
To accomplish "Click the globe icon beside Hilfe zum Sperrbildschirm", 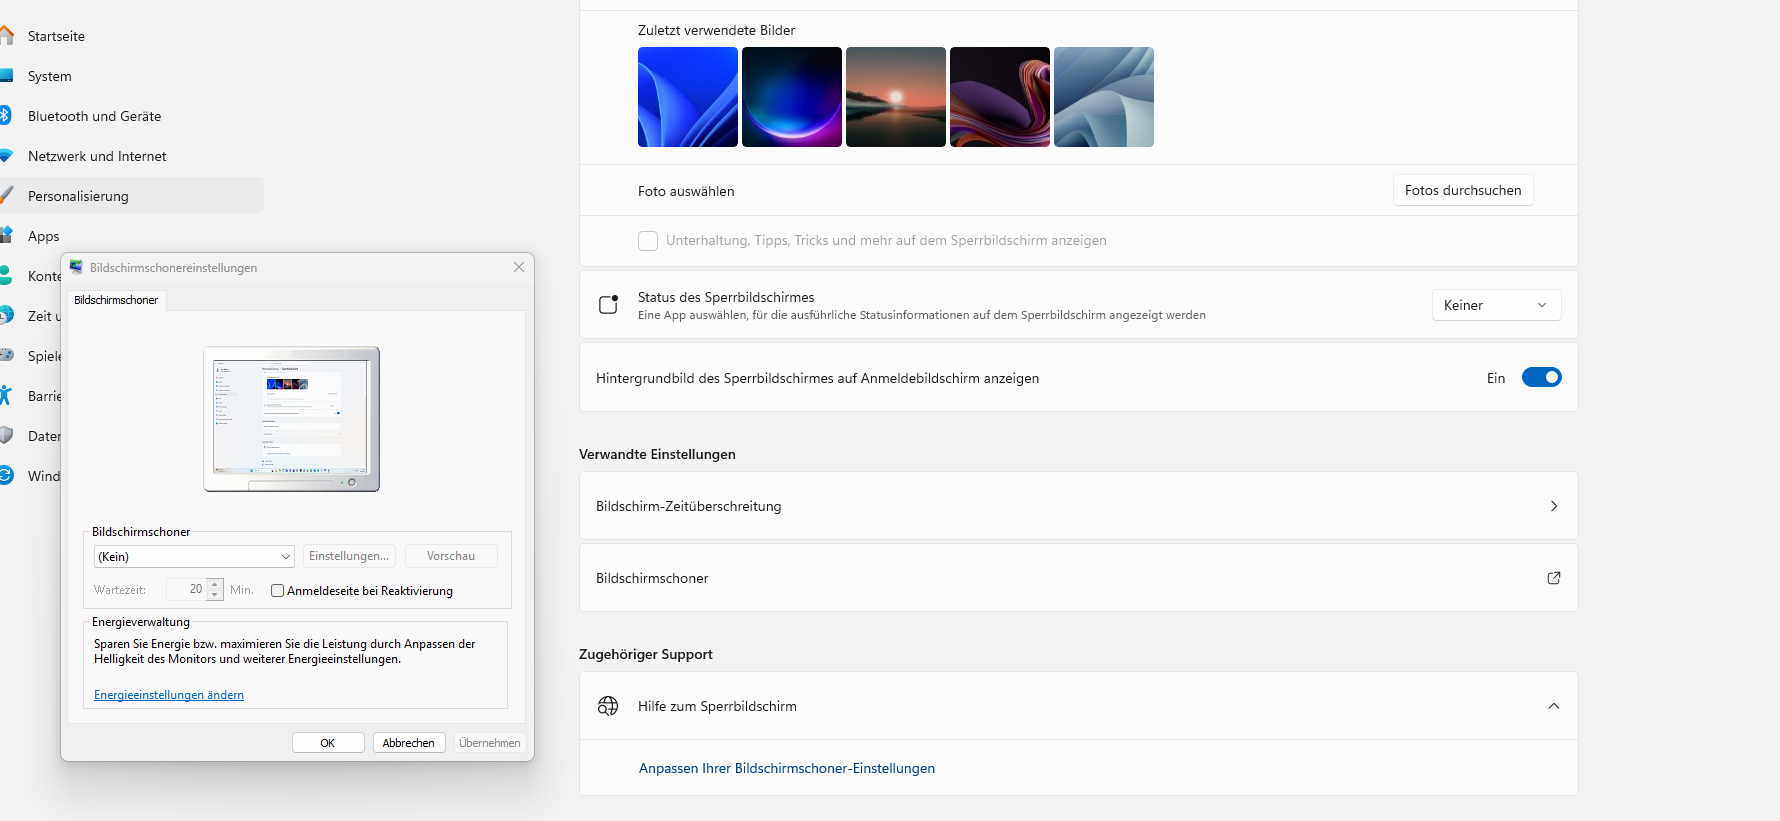I will click(x=608, y=706).
